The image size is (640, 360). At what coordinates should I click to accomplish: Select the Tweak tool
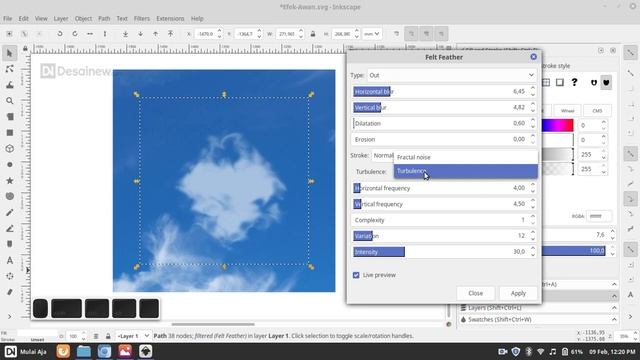coord(10,85)
